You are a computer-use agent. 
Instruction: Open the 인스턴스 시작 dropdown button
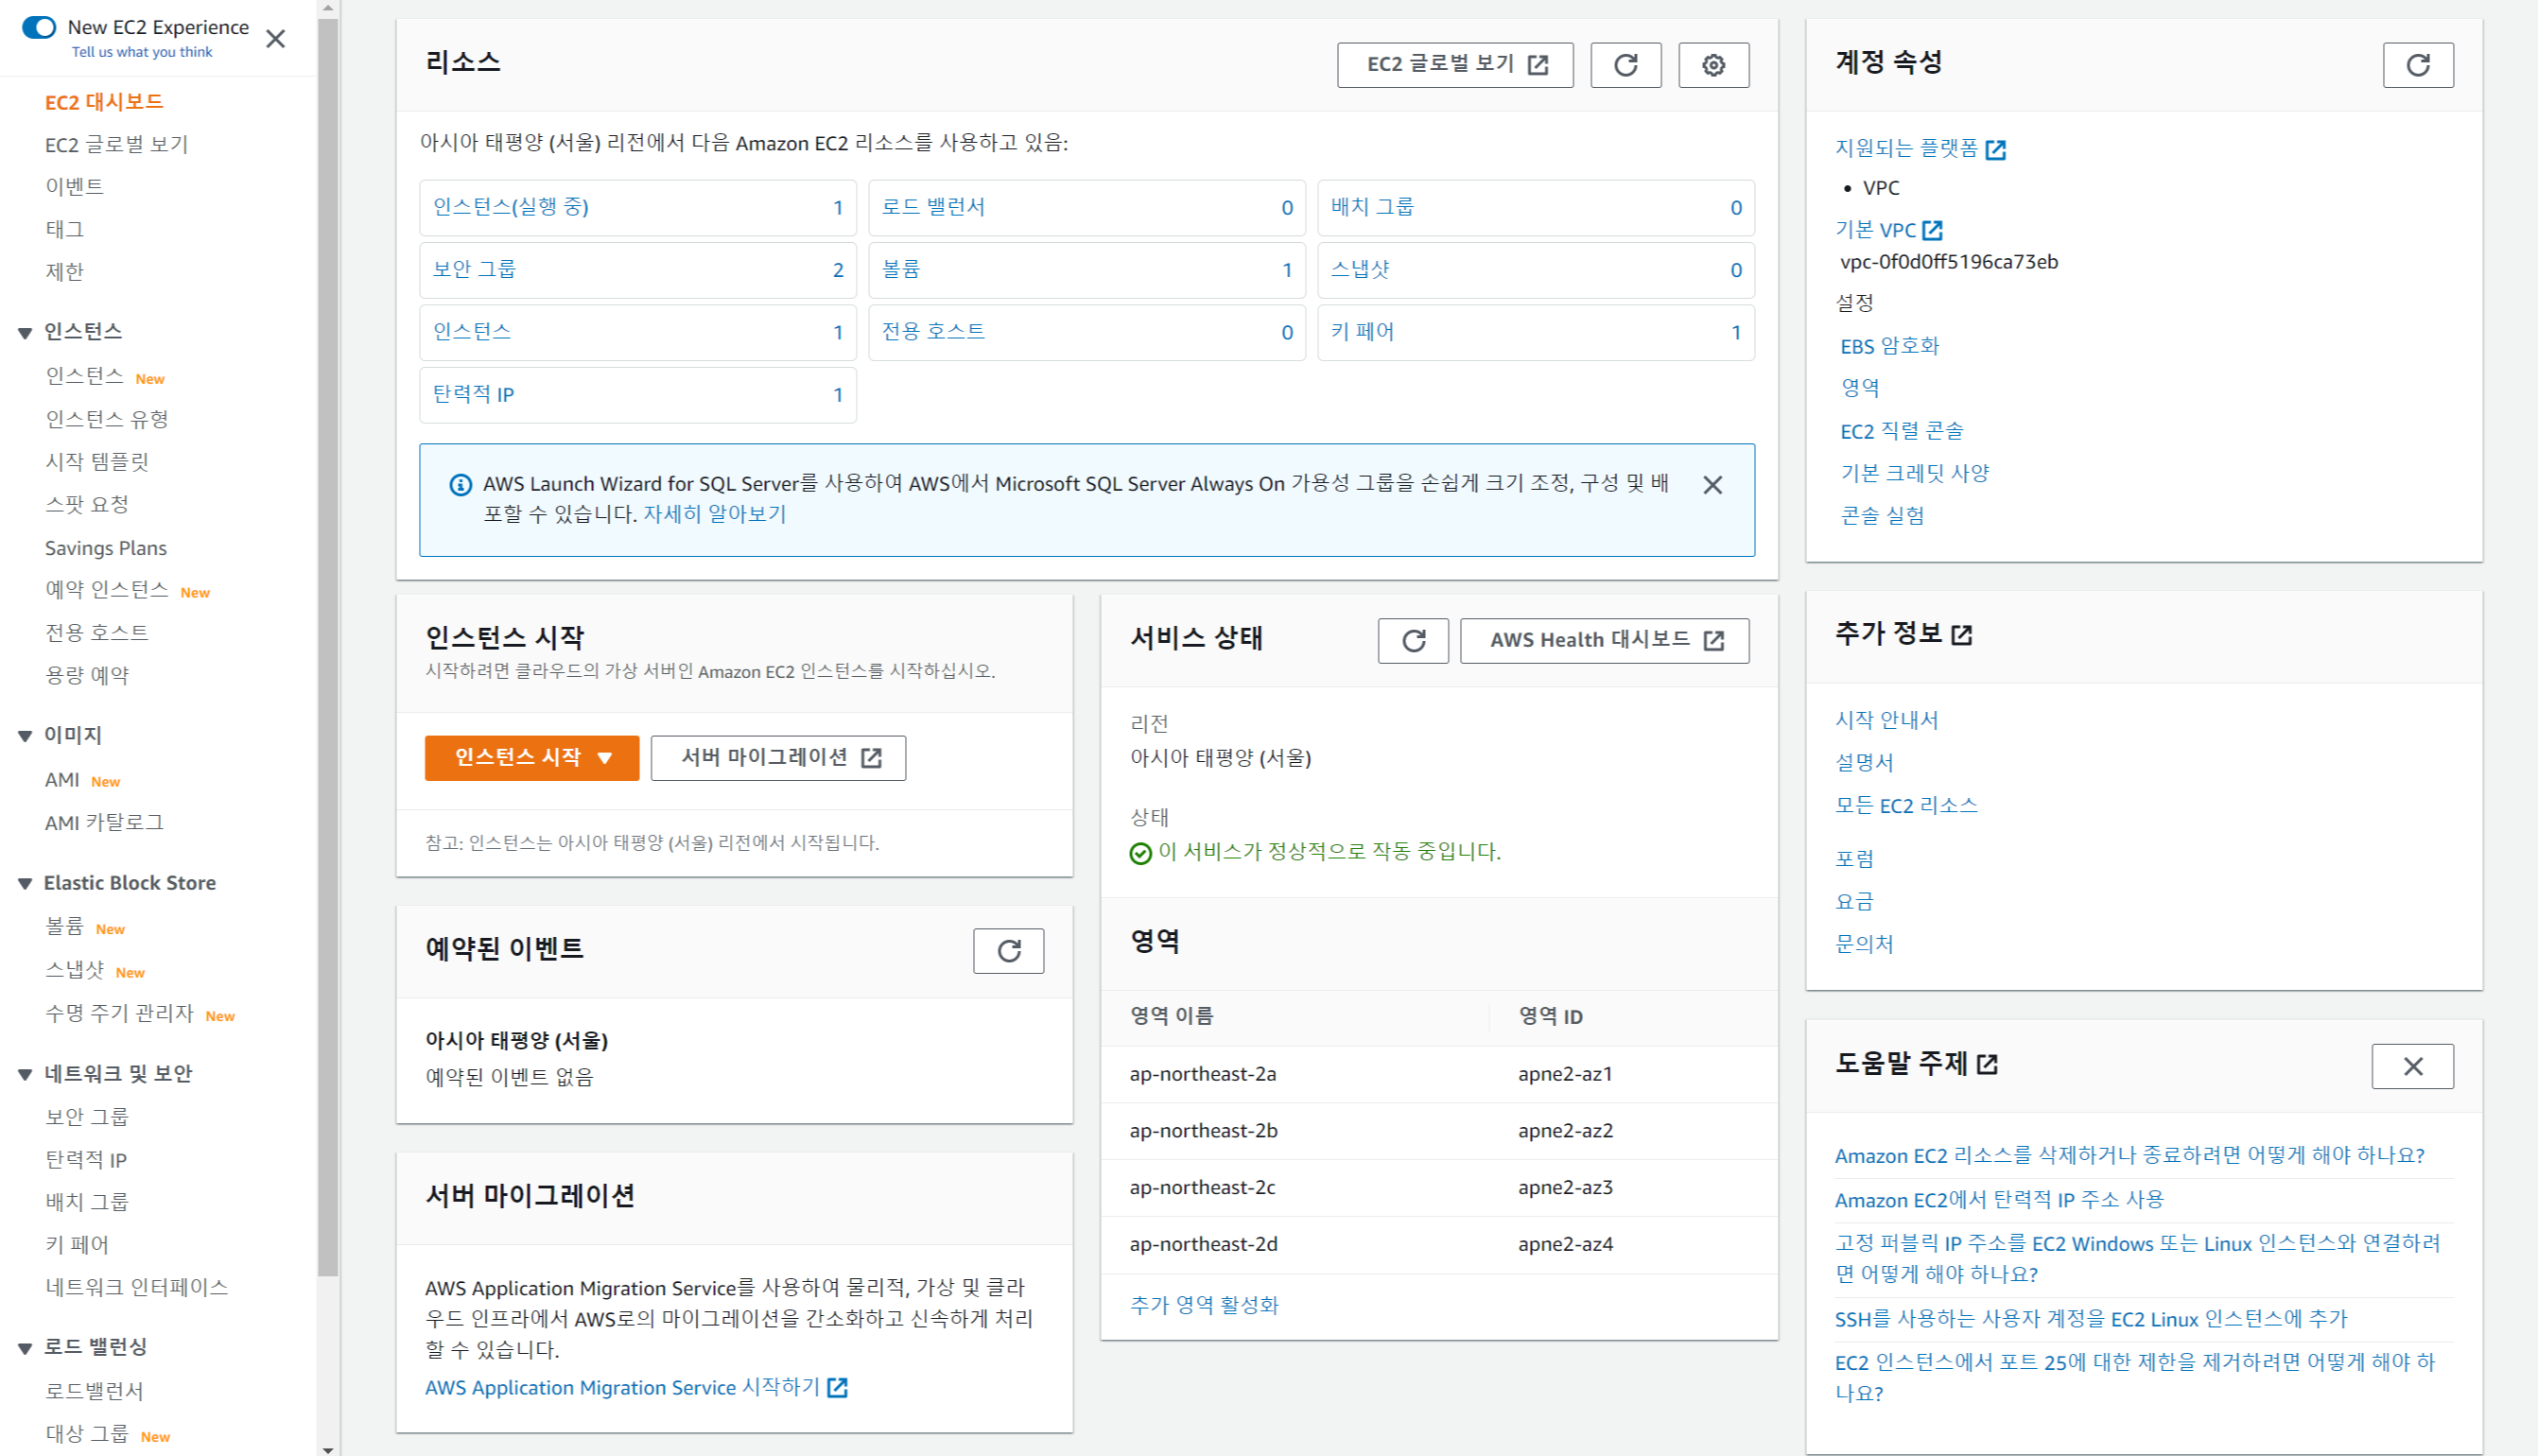(532, 759)
